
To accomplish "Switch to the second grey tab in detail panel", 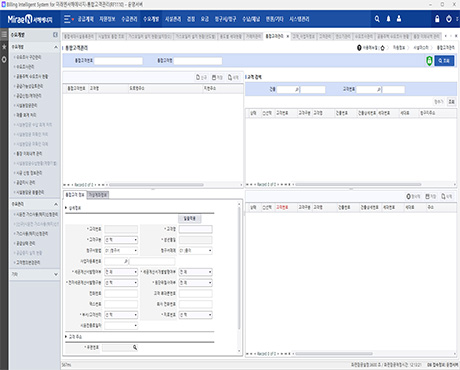I will pyautogui.click(x=98, y=195).
